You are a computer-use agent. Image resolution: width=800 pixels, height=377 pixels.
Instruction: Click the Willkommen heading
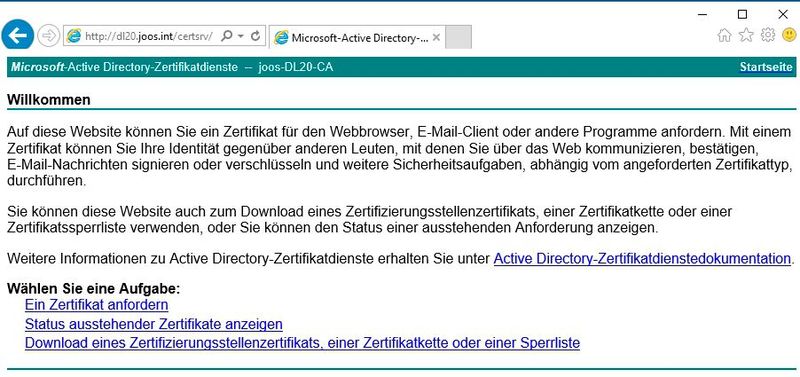click(49, 100)
